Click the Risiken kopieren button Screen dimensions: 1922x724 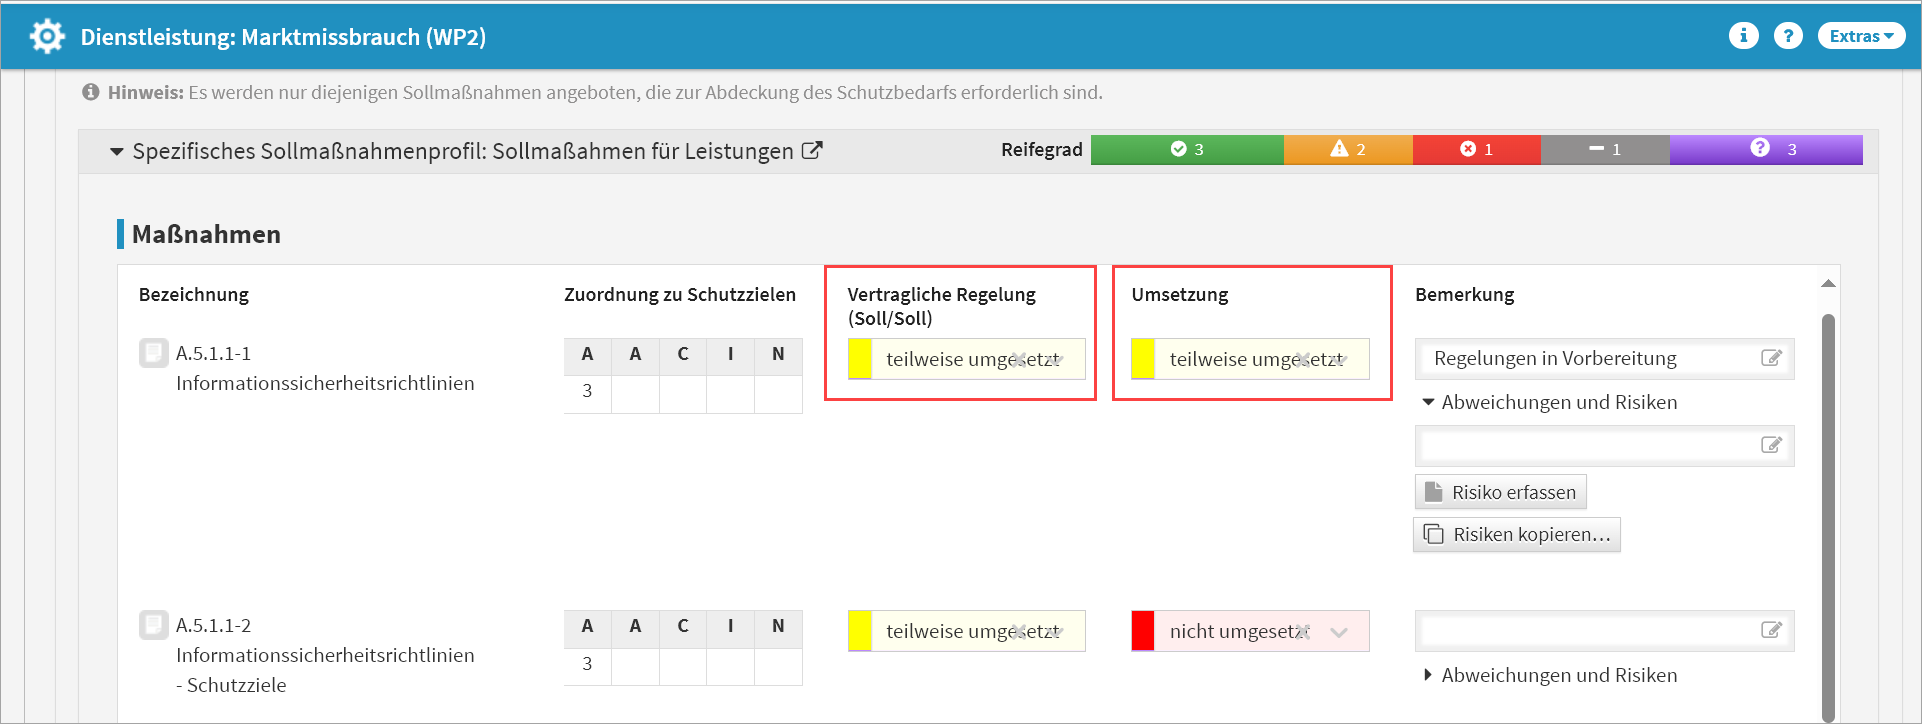pos(1517,535)
